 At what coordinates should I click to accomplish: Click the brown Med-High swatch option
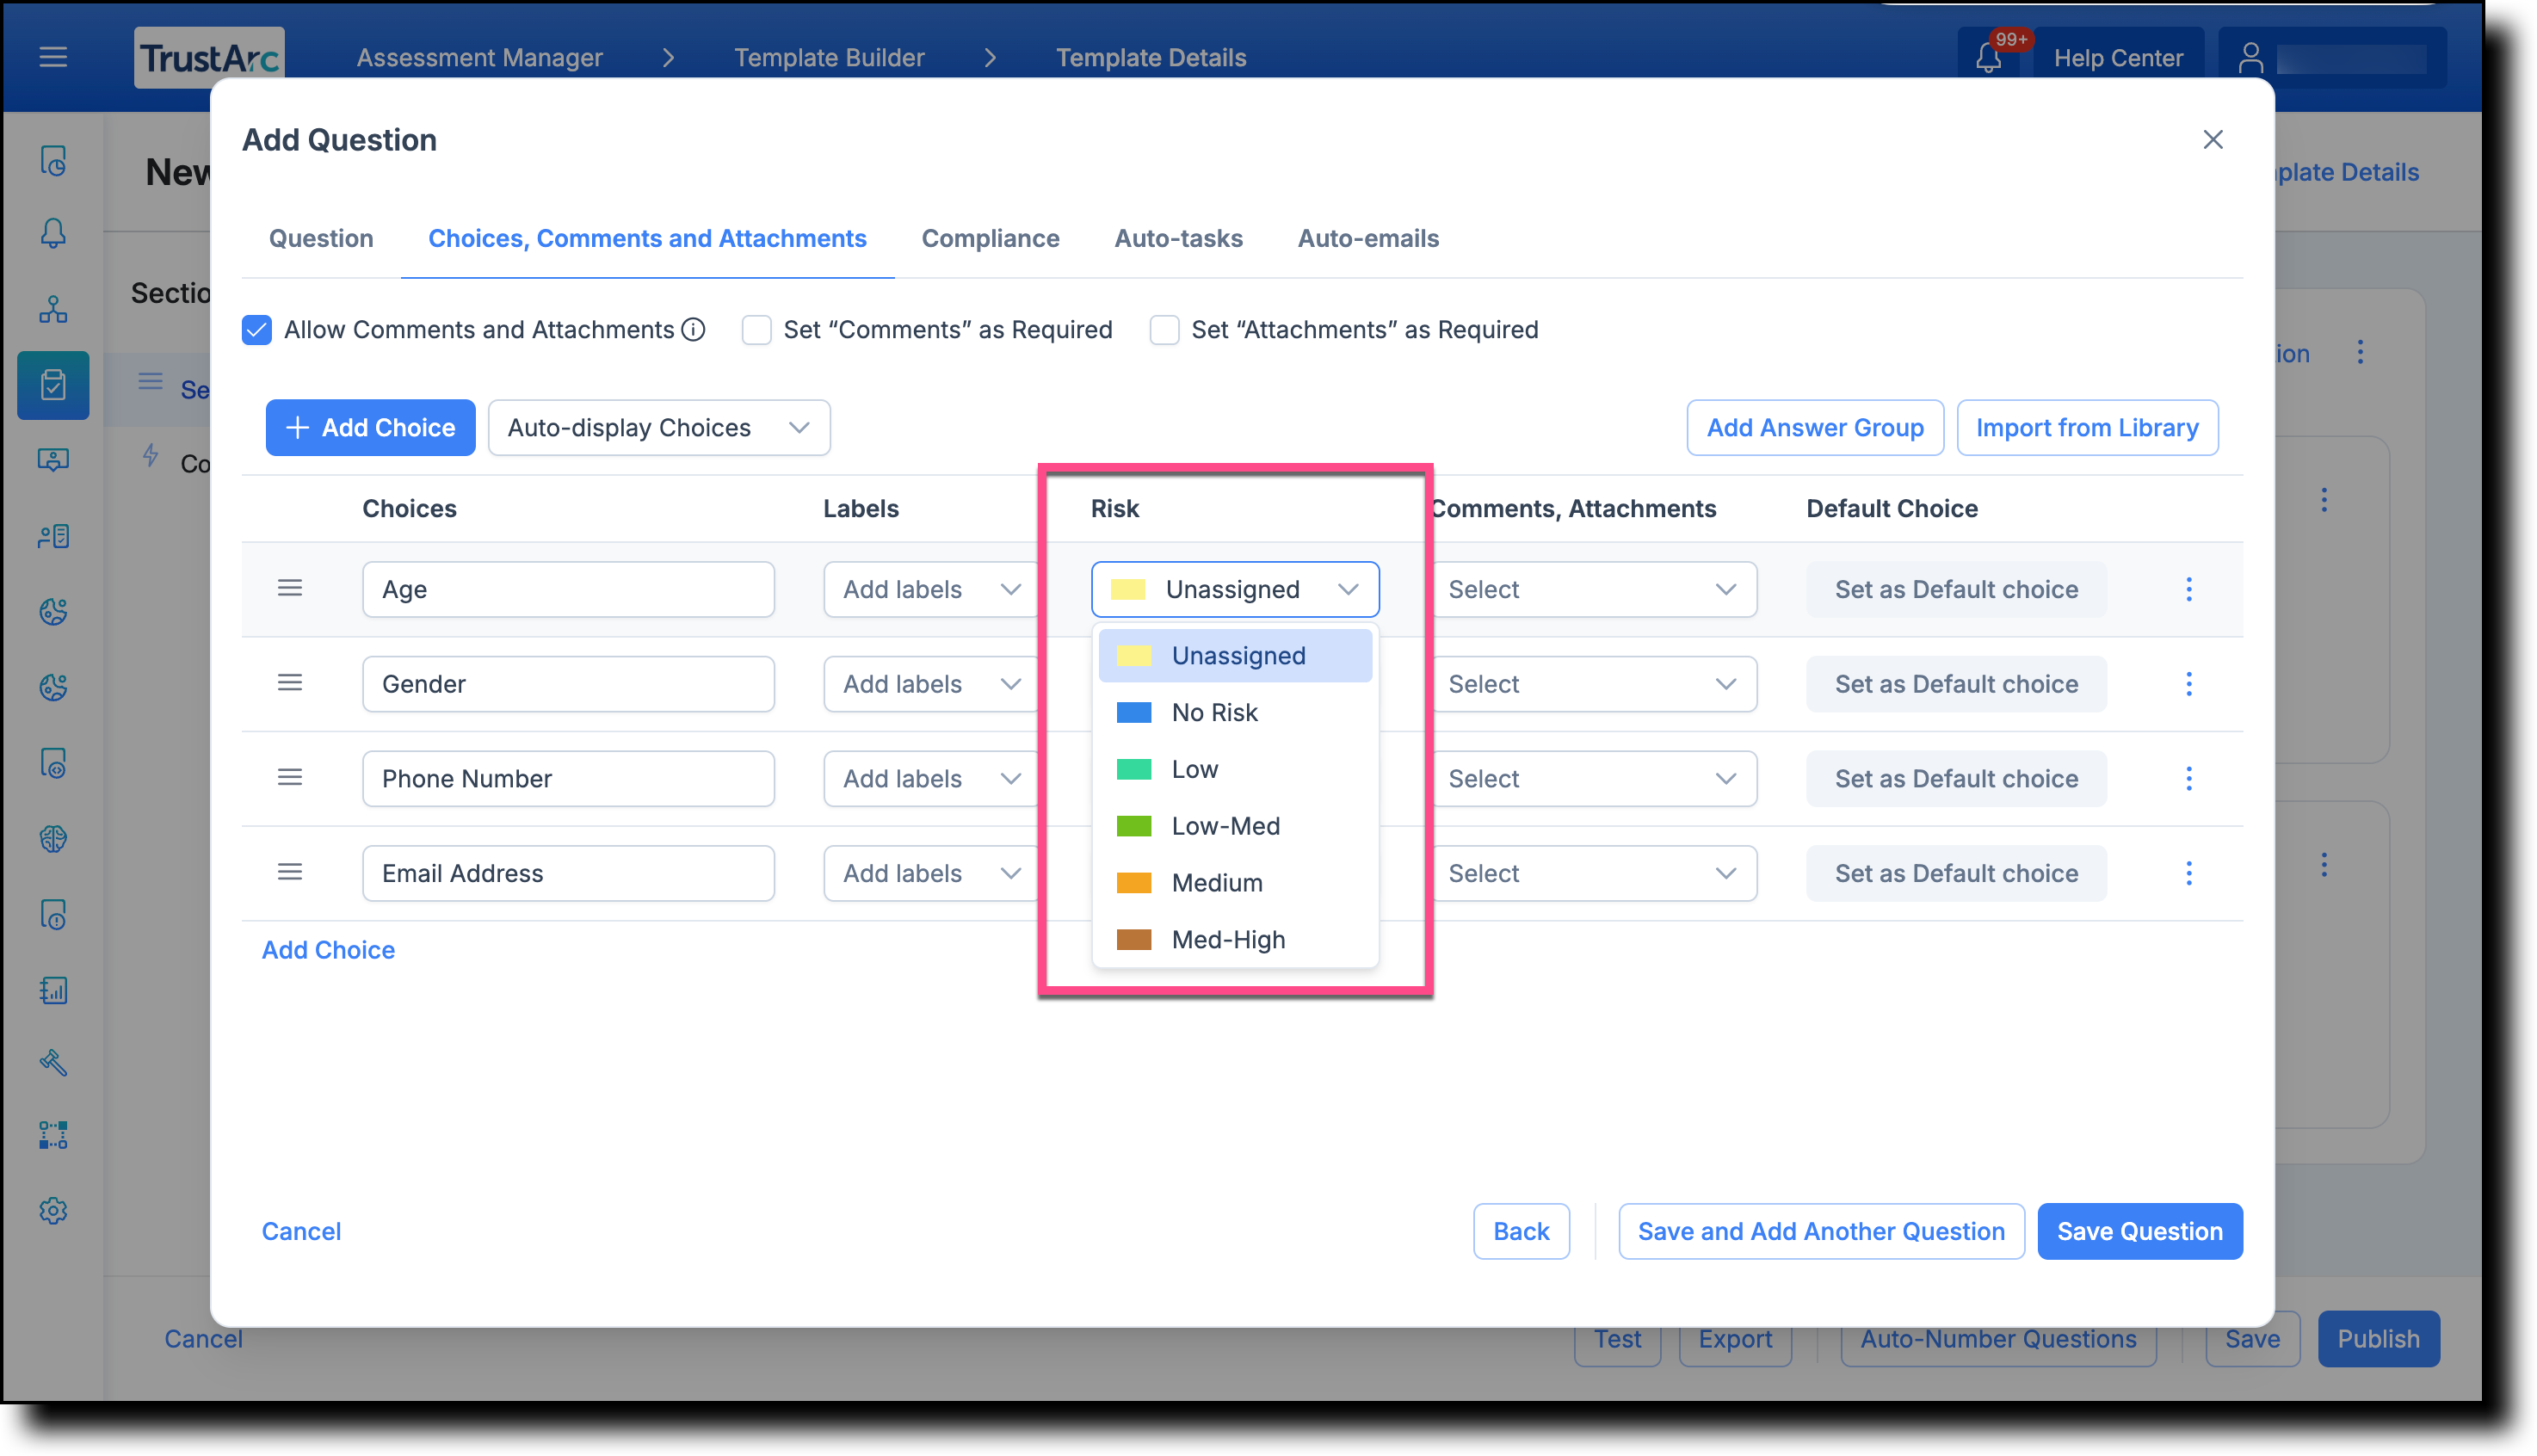[1235, 940]
